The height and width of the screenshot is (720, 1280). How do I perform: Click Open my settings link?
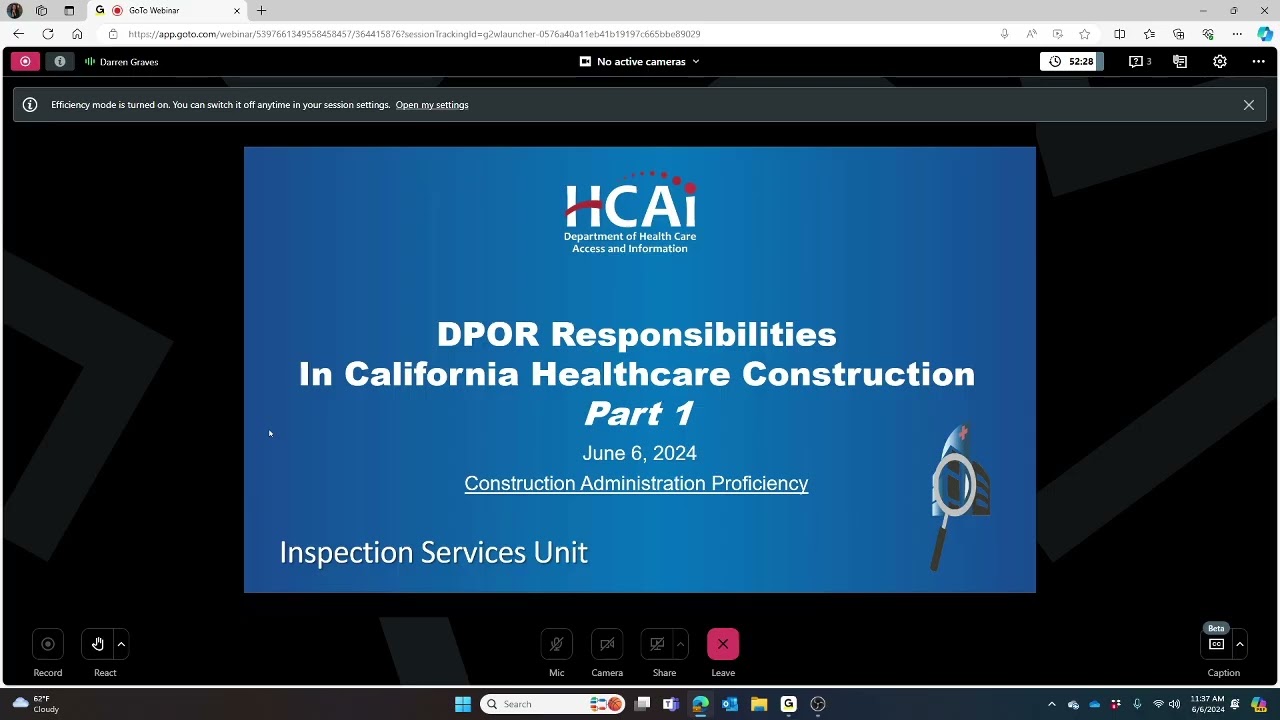(x=432, y=105)
